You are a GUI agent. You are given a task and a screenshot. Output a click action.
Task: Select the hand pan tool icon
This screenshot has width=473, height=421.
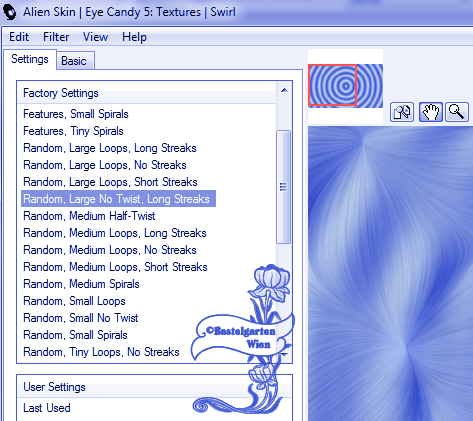point(431,112)
